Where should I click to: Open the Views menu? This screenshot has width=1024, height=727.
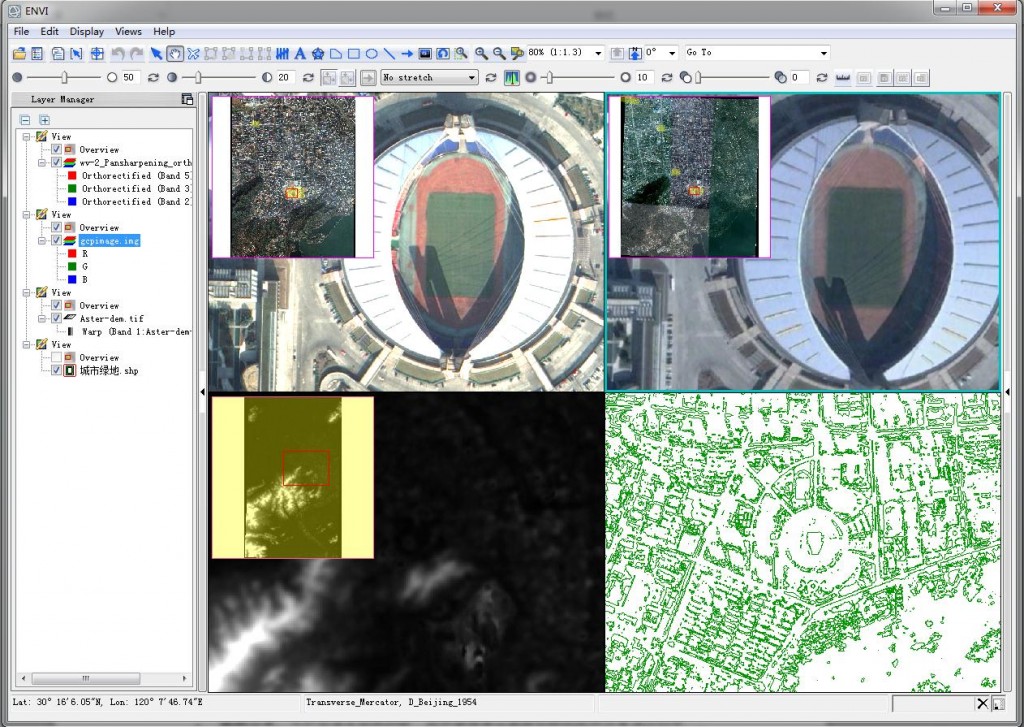[x=128, y=32]
